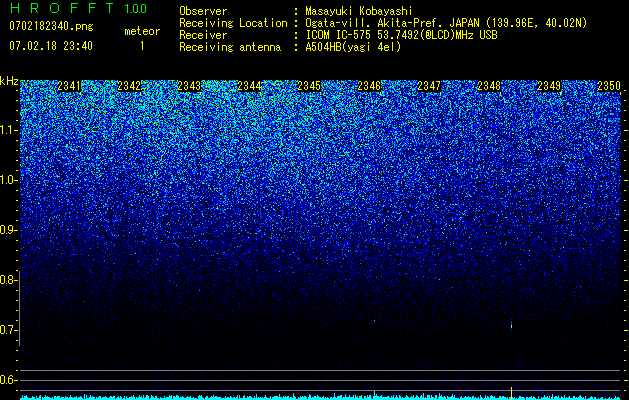Click the 0.8 kHz axis label

coord(8,280)
